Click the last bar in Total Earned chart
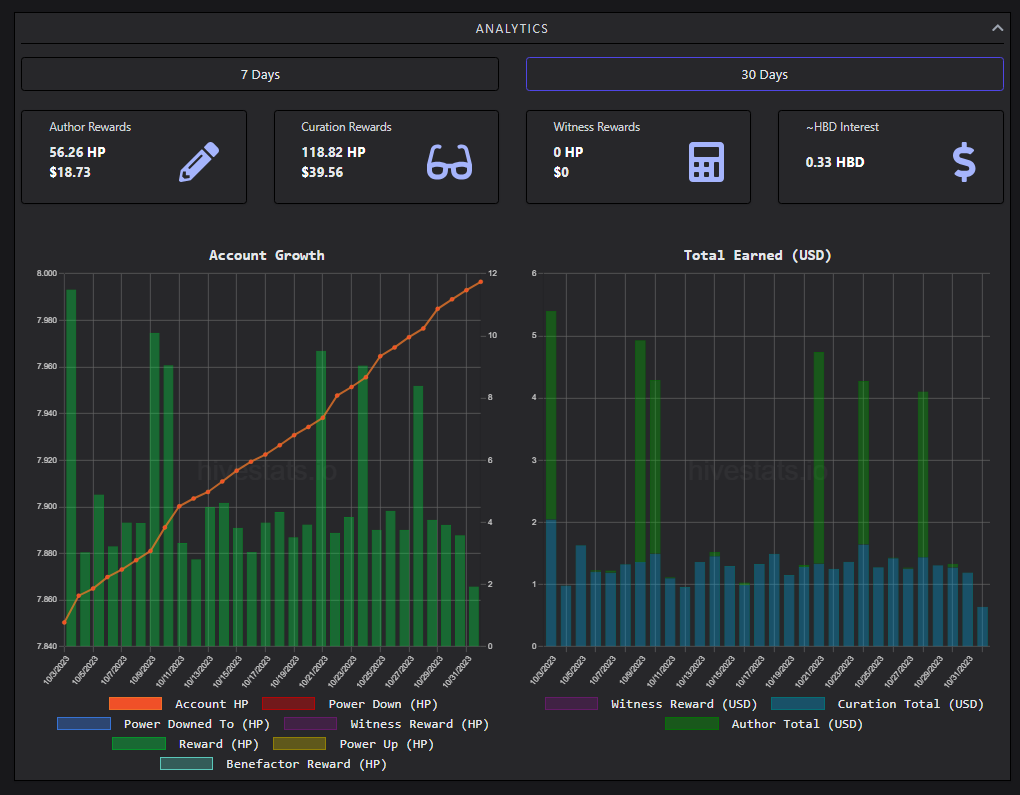The image size is (1020, 795). (x=982, y=627)
